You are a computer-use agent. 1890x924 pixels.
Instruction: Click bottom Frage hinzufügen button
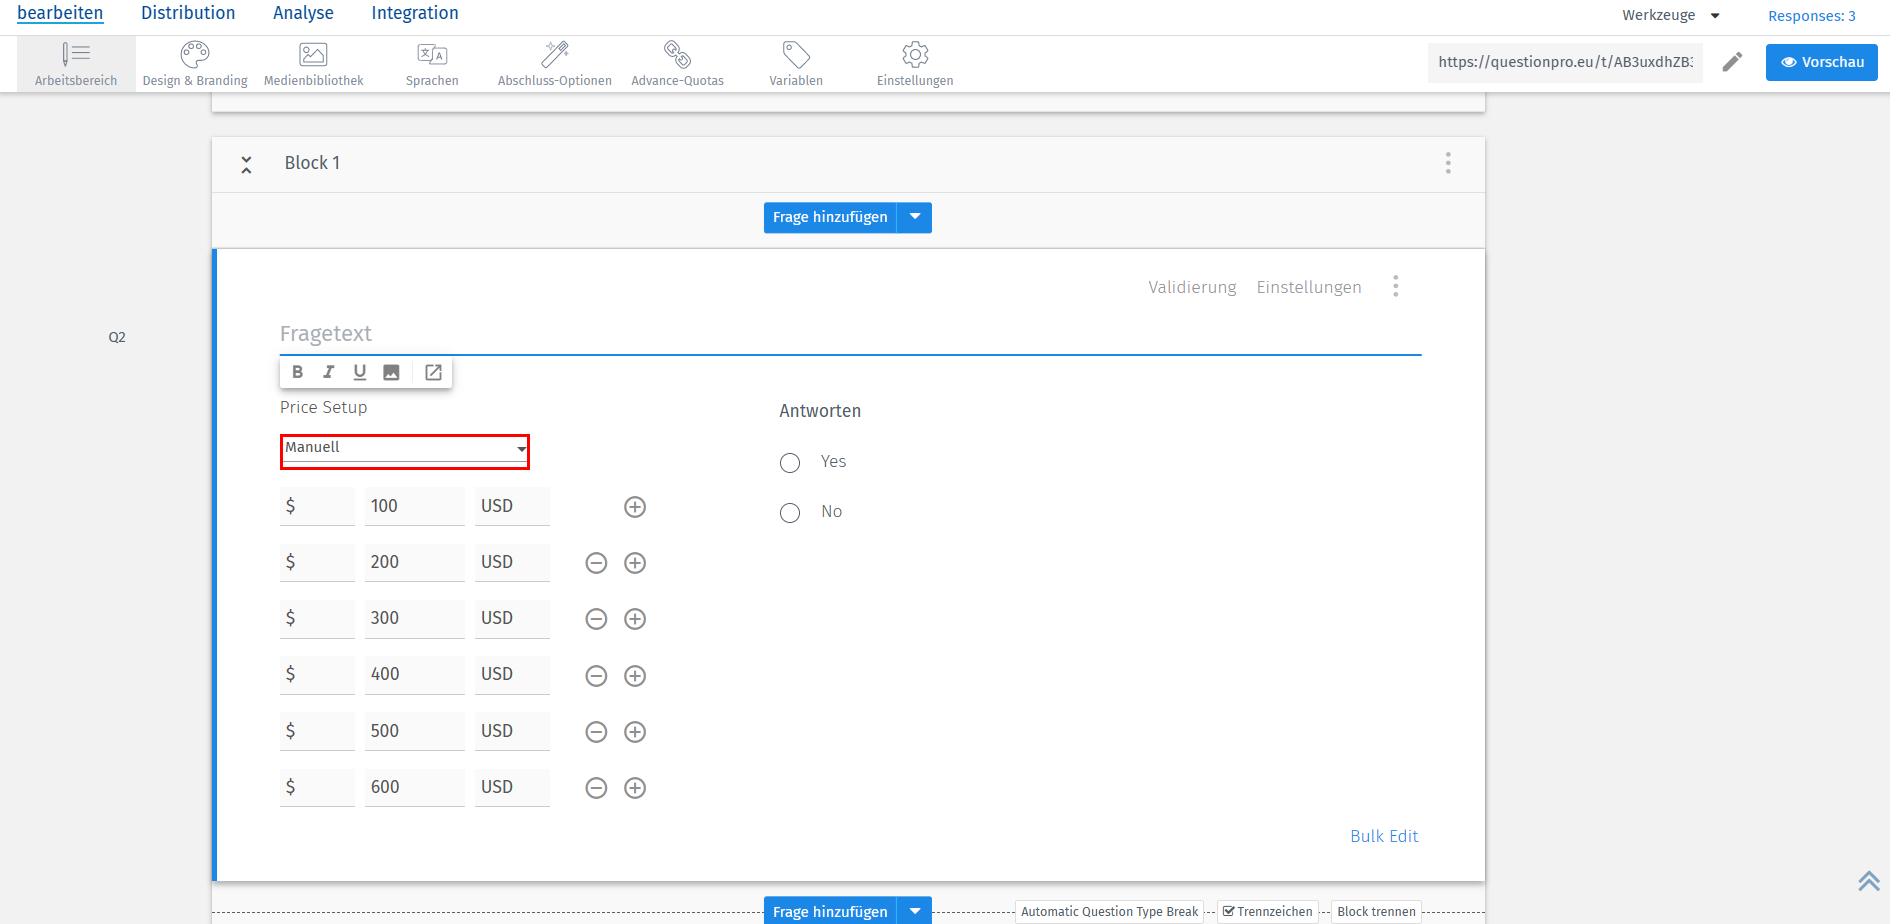[830, 911]
